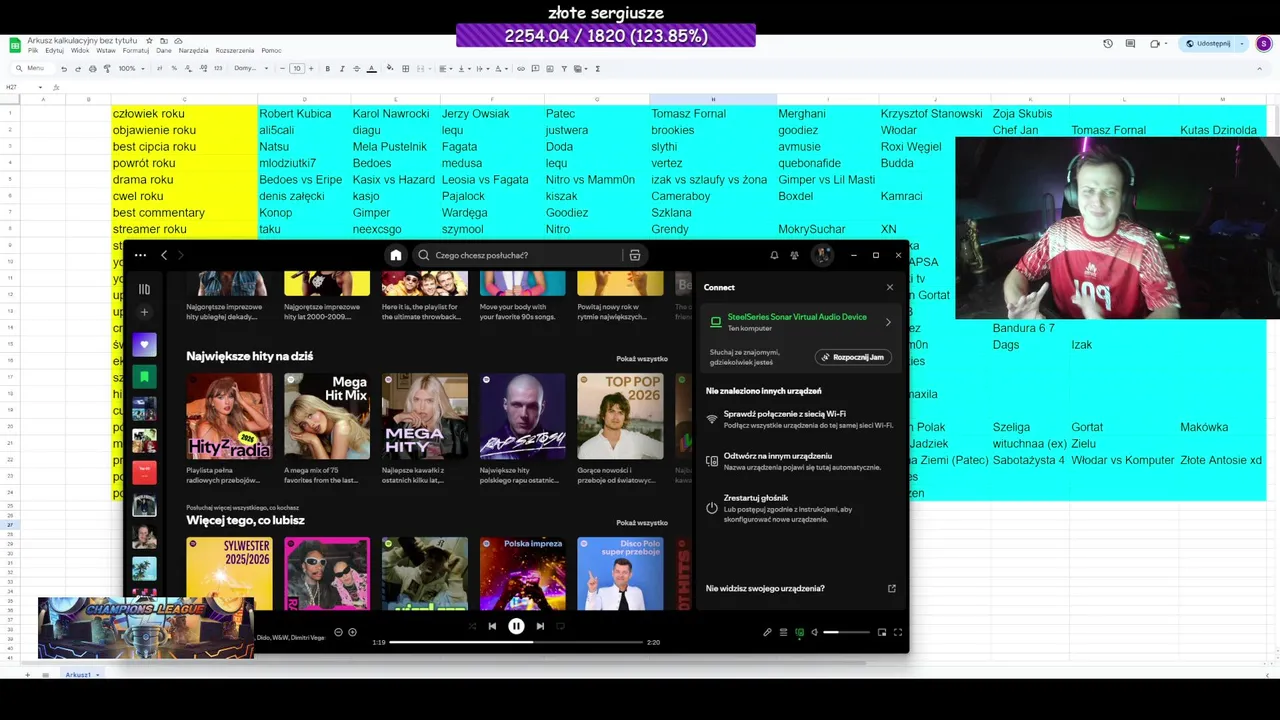
Task: Open Plik menu in Google Sheets
Action: click(x=33, y=50)
